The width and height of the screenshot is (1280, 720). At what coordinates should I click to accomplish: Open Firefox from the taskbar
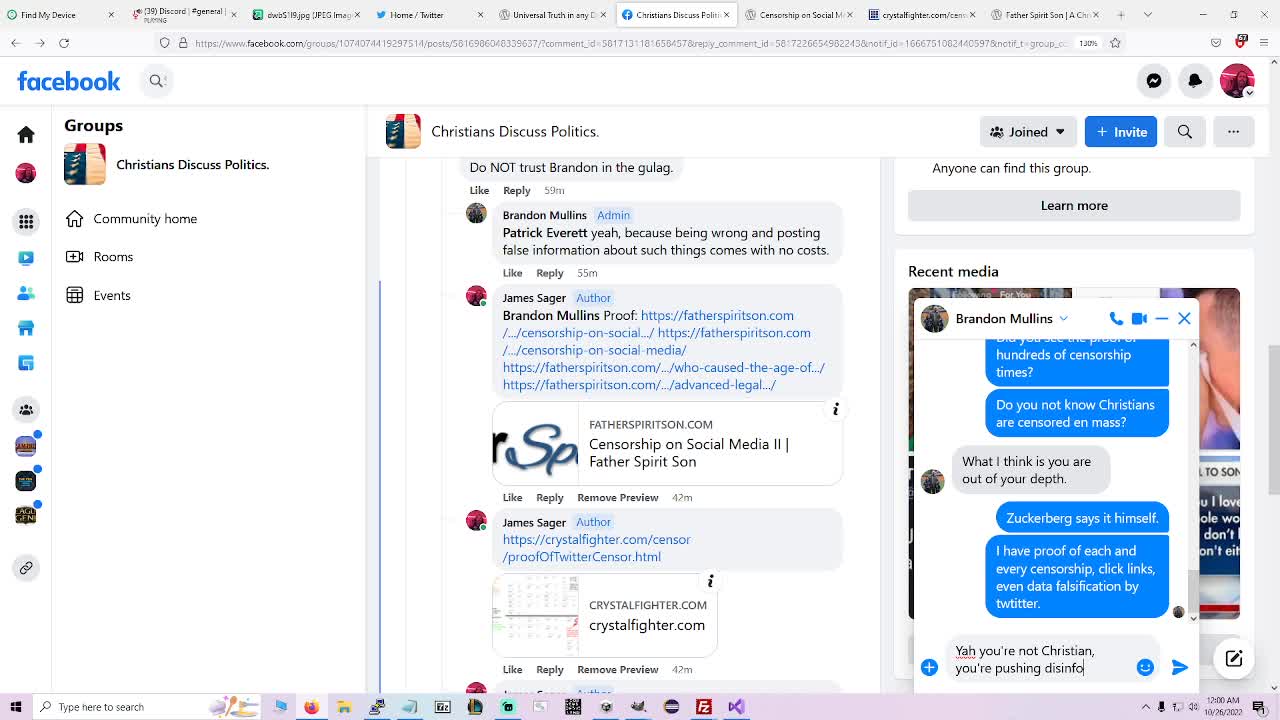tap(311, 707)
